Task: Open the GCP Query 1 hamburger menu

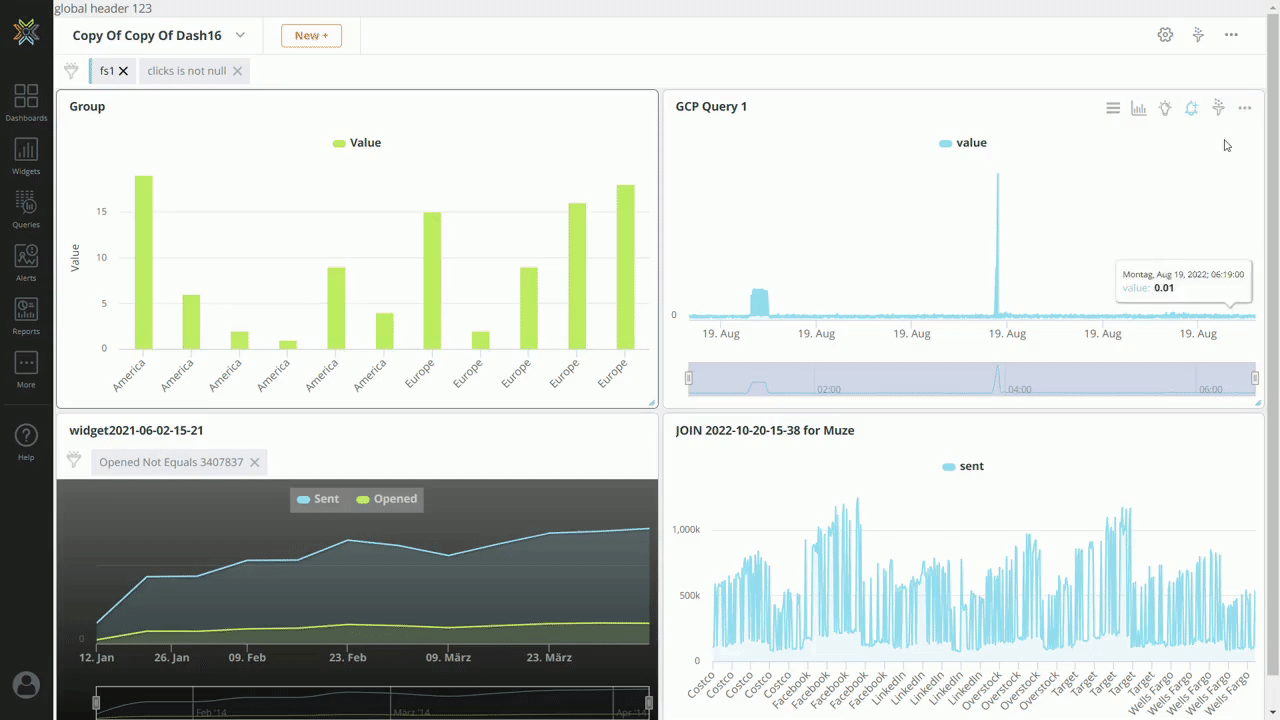Action: tap(1113, 108)
